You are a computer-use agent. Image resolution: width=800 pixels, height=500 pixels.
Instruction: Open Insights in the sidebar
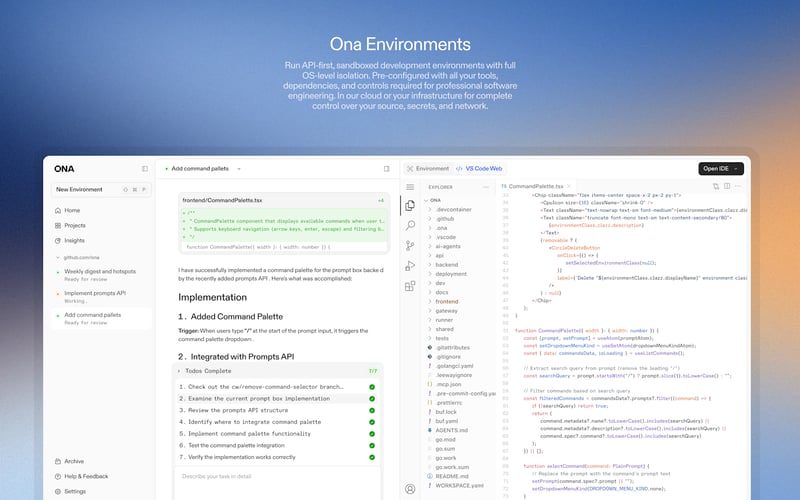click(74, 240)
